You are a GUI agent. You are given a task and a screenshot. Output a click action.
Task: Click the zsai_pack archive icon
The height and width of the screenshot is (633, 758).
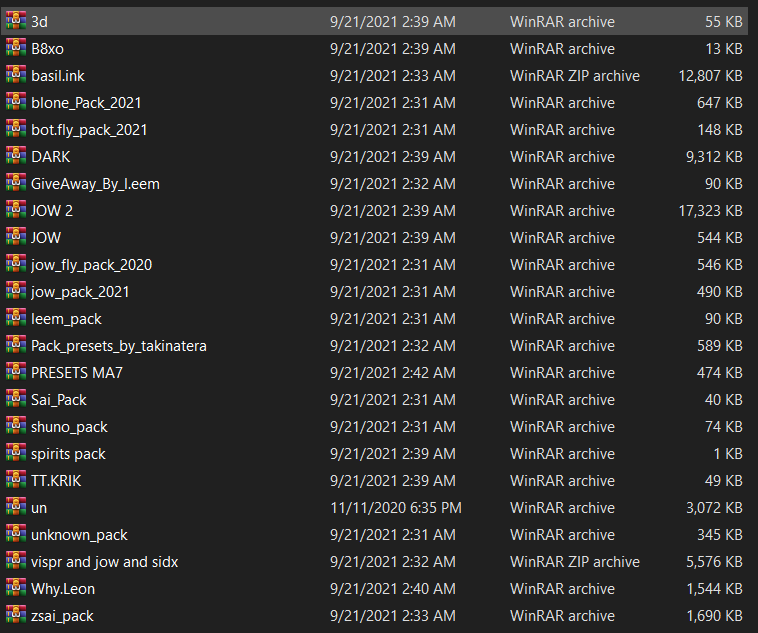pos(16,615)
